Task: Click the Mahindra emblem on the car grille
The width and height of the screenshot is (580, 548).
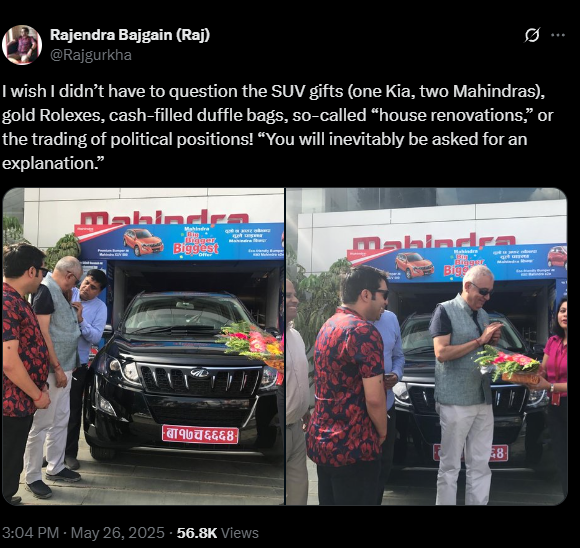Action: (x=200, y=373)
